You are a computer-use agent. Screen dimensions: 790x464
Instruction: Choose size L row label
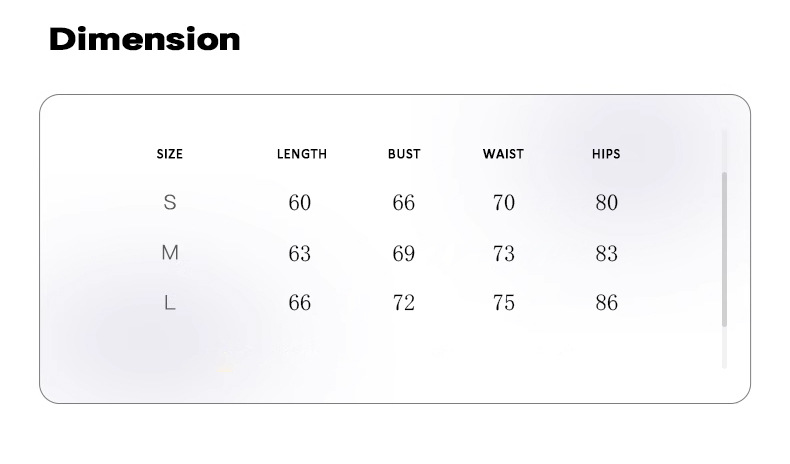click(x=170, y=303)
